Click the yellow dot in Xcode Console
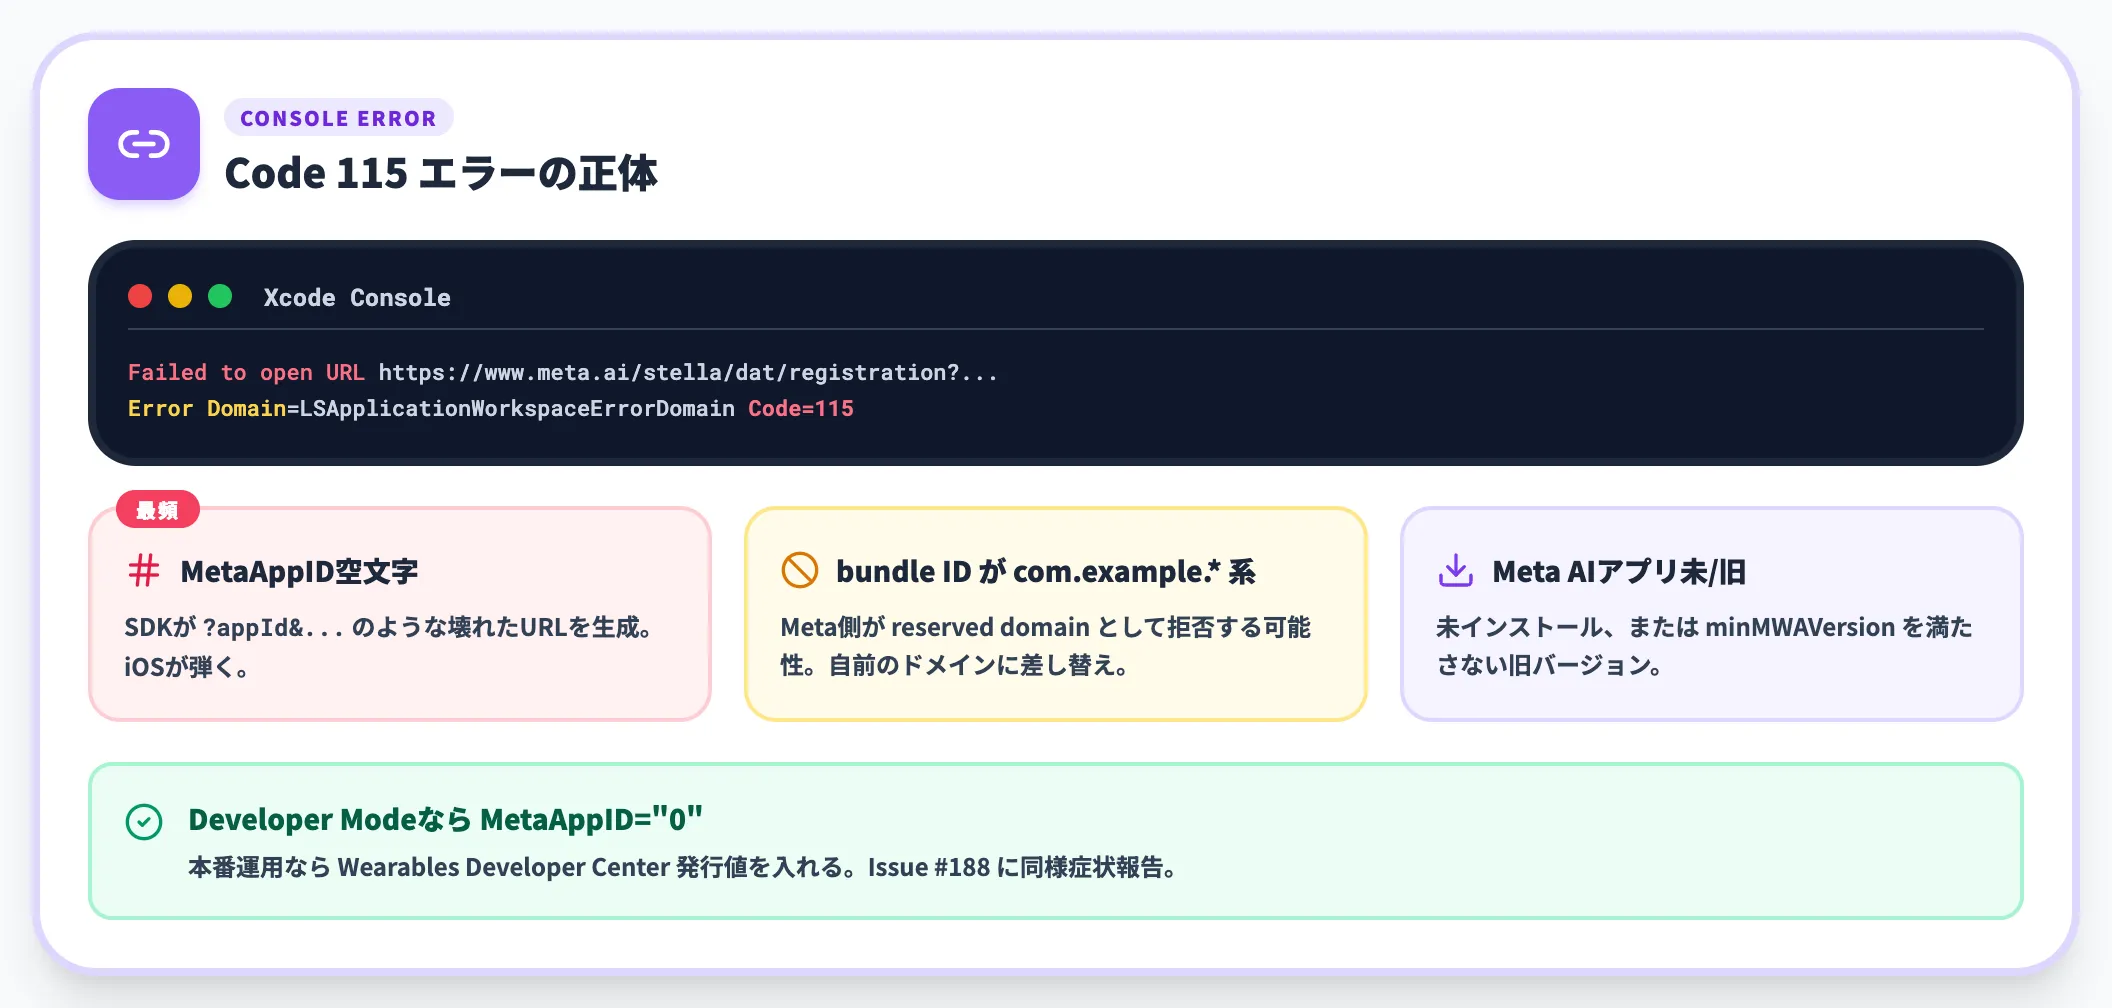Viewport: 2112px width, 1008px height. (180, 296)
